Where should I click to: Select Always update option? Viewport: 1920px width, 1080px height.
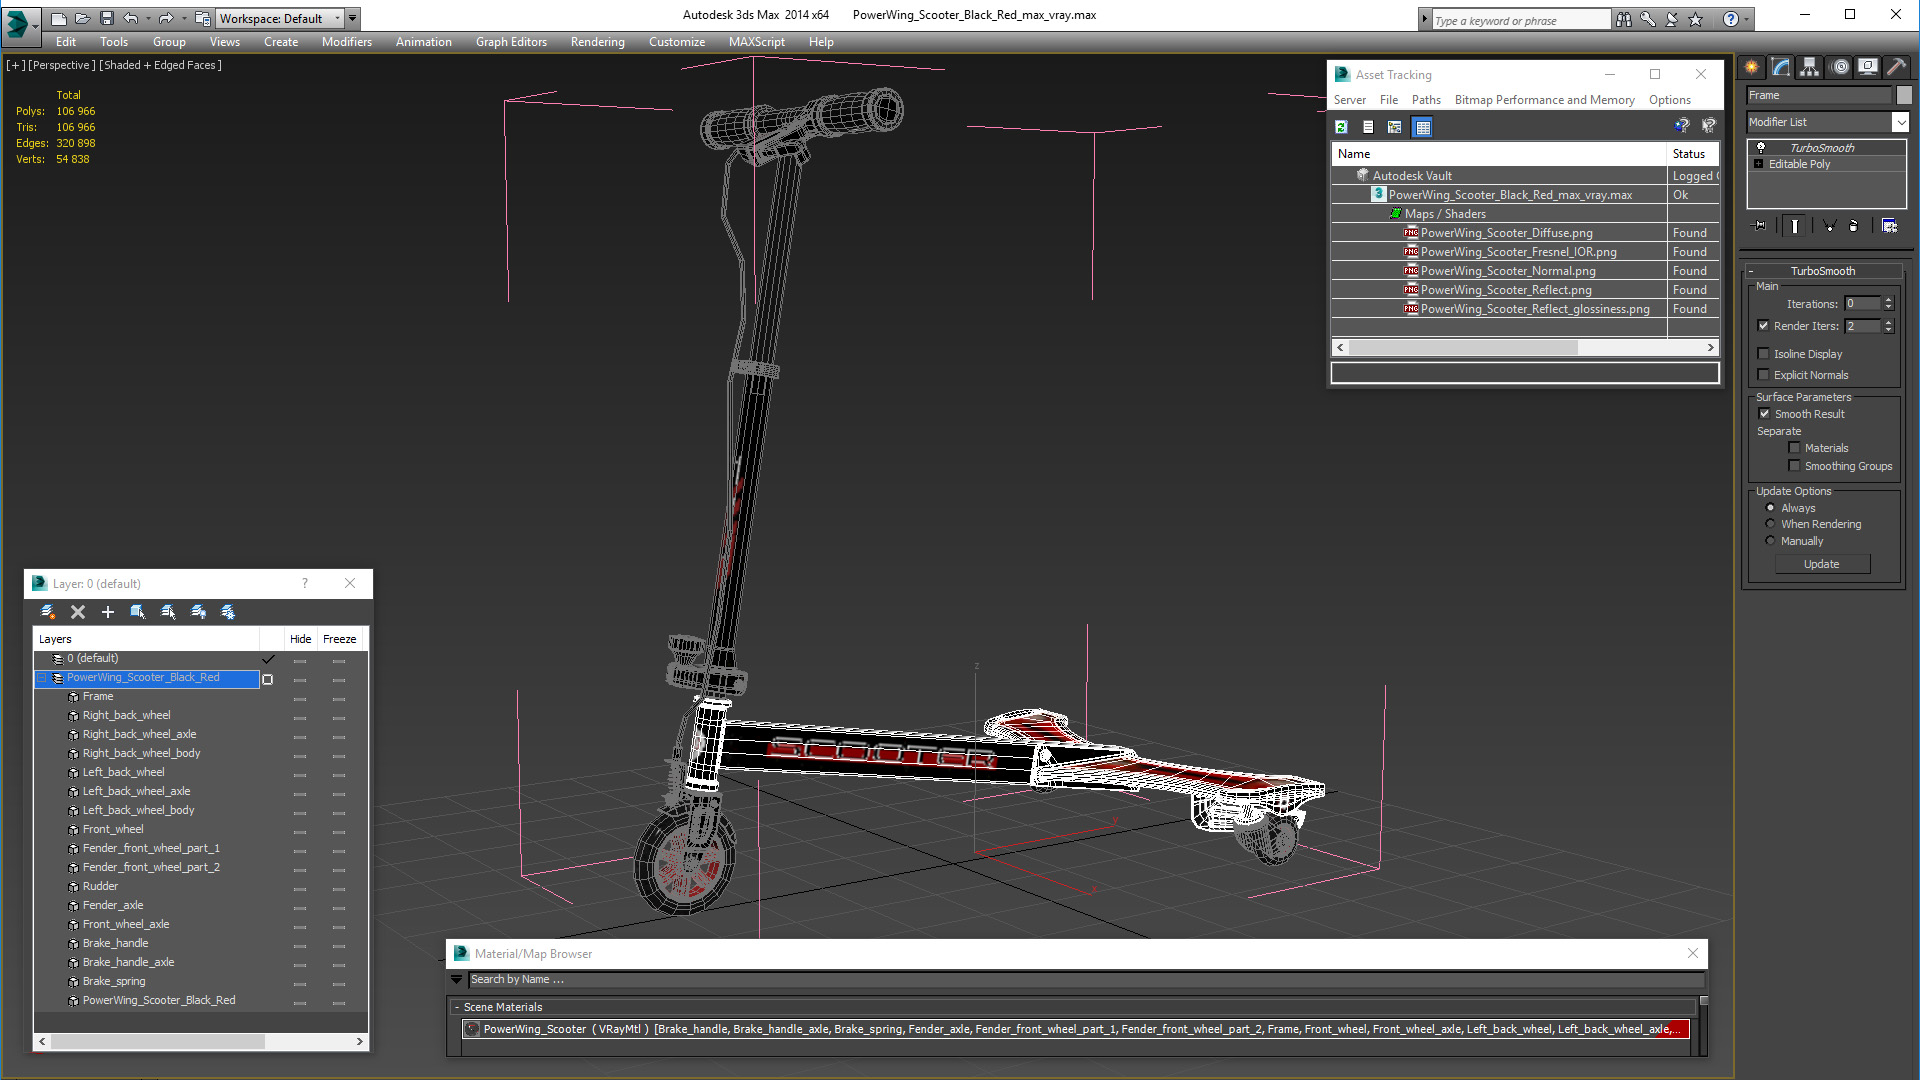tap(1770, 508)
